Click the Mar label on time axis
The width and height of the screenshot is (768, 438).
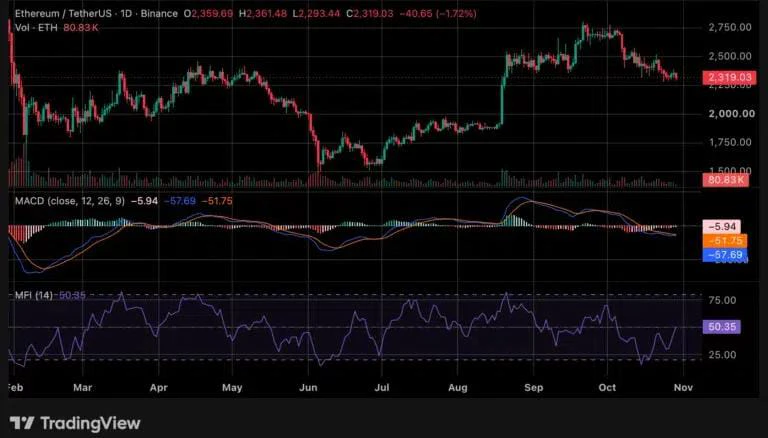[x=82, y=388]
